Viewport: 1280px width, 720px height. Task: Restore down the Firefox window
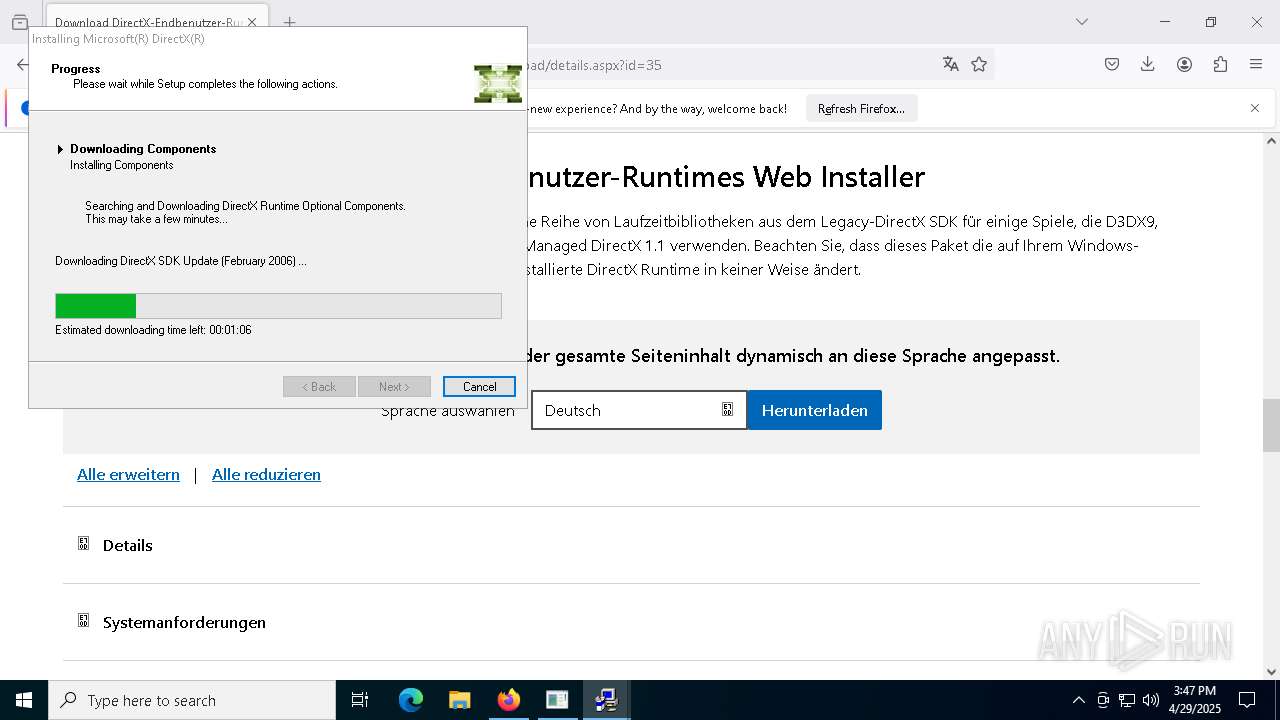point(1210,22)
